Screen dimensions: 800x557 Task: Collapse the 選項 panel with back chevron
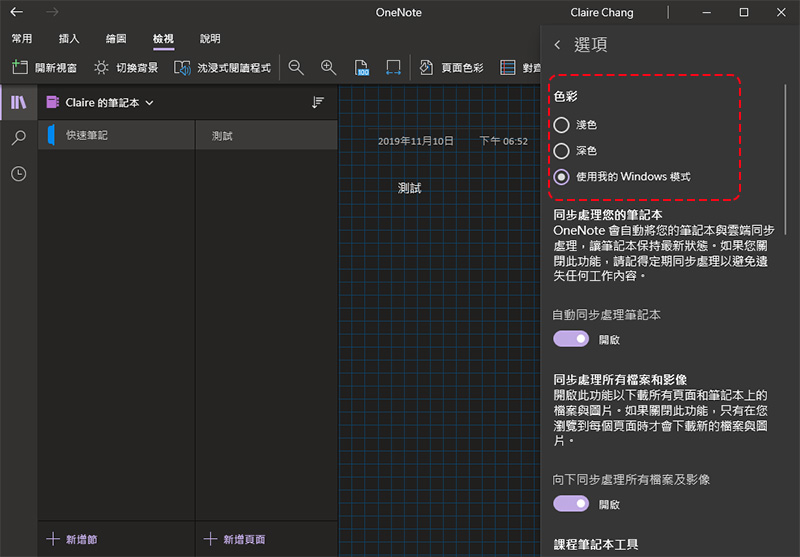pos(557,45)
